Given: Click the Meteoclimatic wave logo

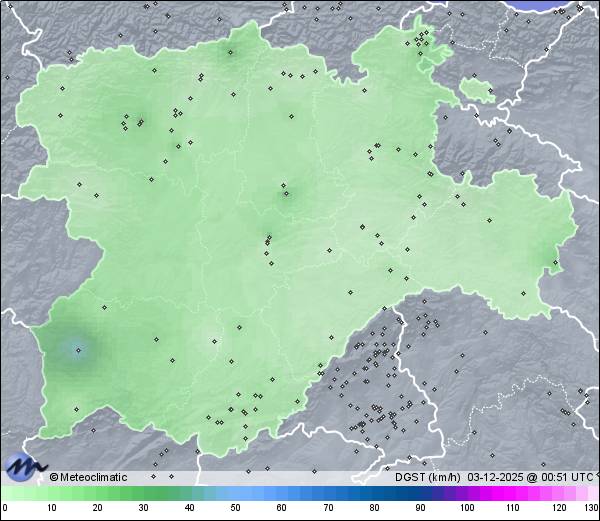Looking at the screenshot, I should [x=24, y=466].
